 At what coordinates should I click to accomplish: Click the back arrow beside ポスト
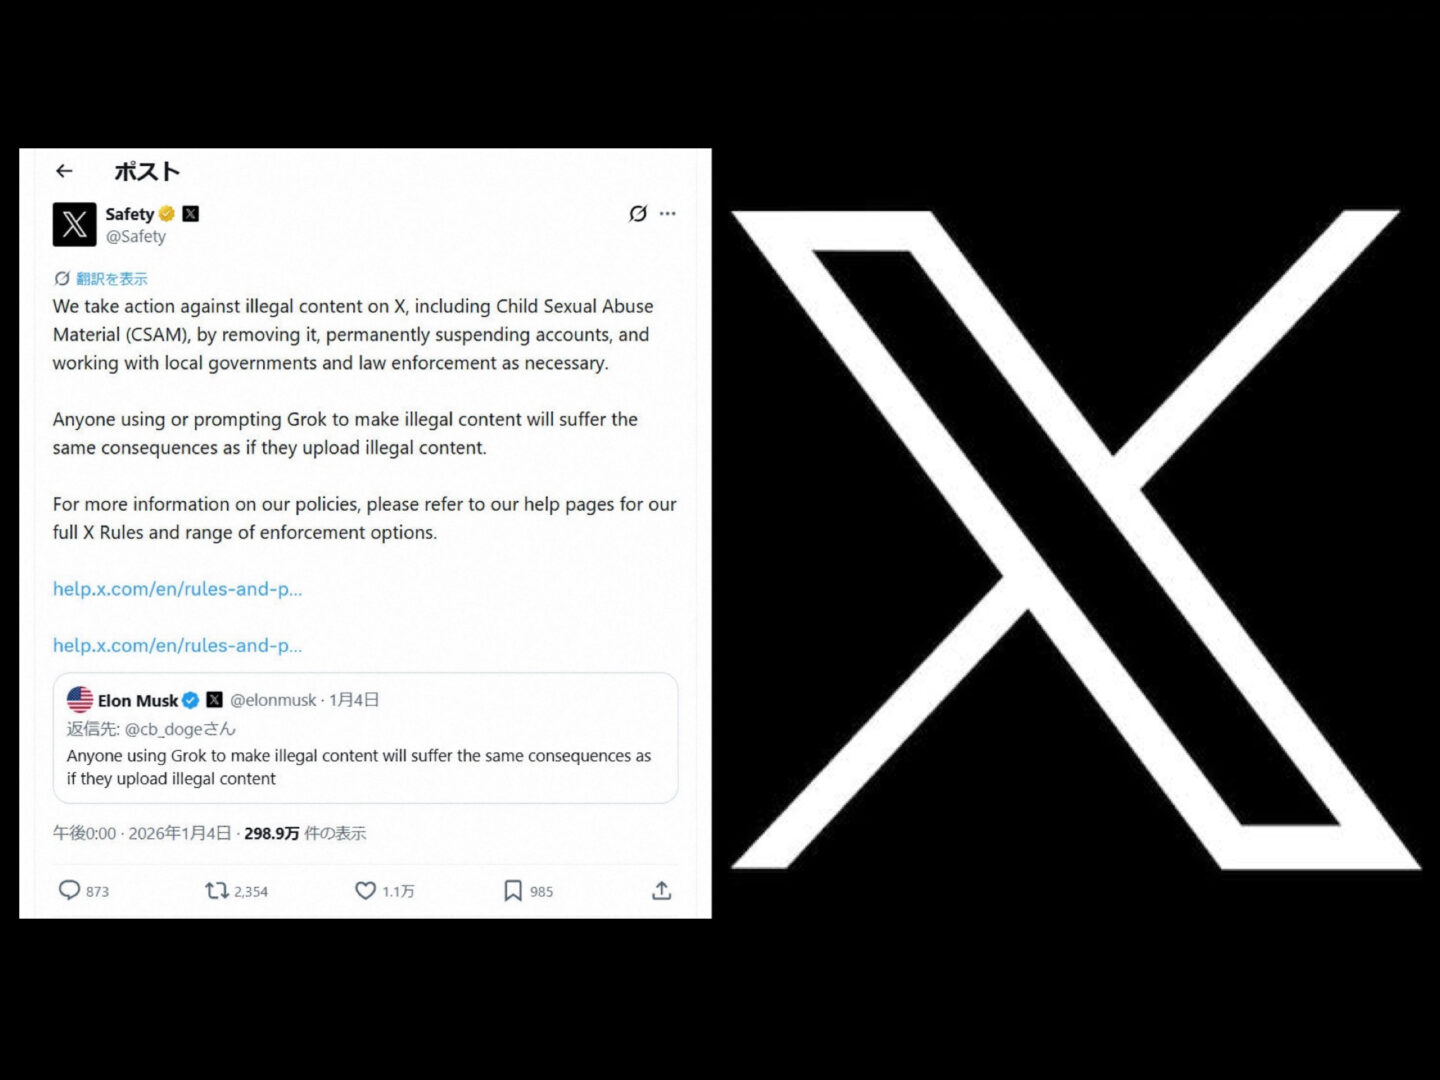point(64,171)
